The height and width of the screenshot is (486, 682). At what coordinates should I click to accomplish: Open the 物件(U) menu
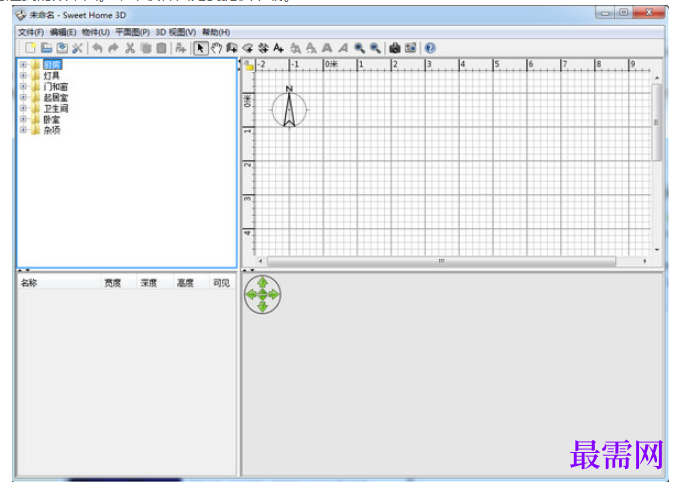tap(96, 32)
